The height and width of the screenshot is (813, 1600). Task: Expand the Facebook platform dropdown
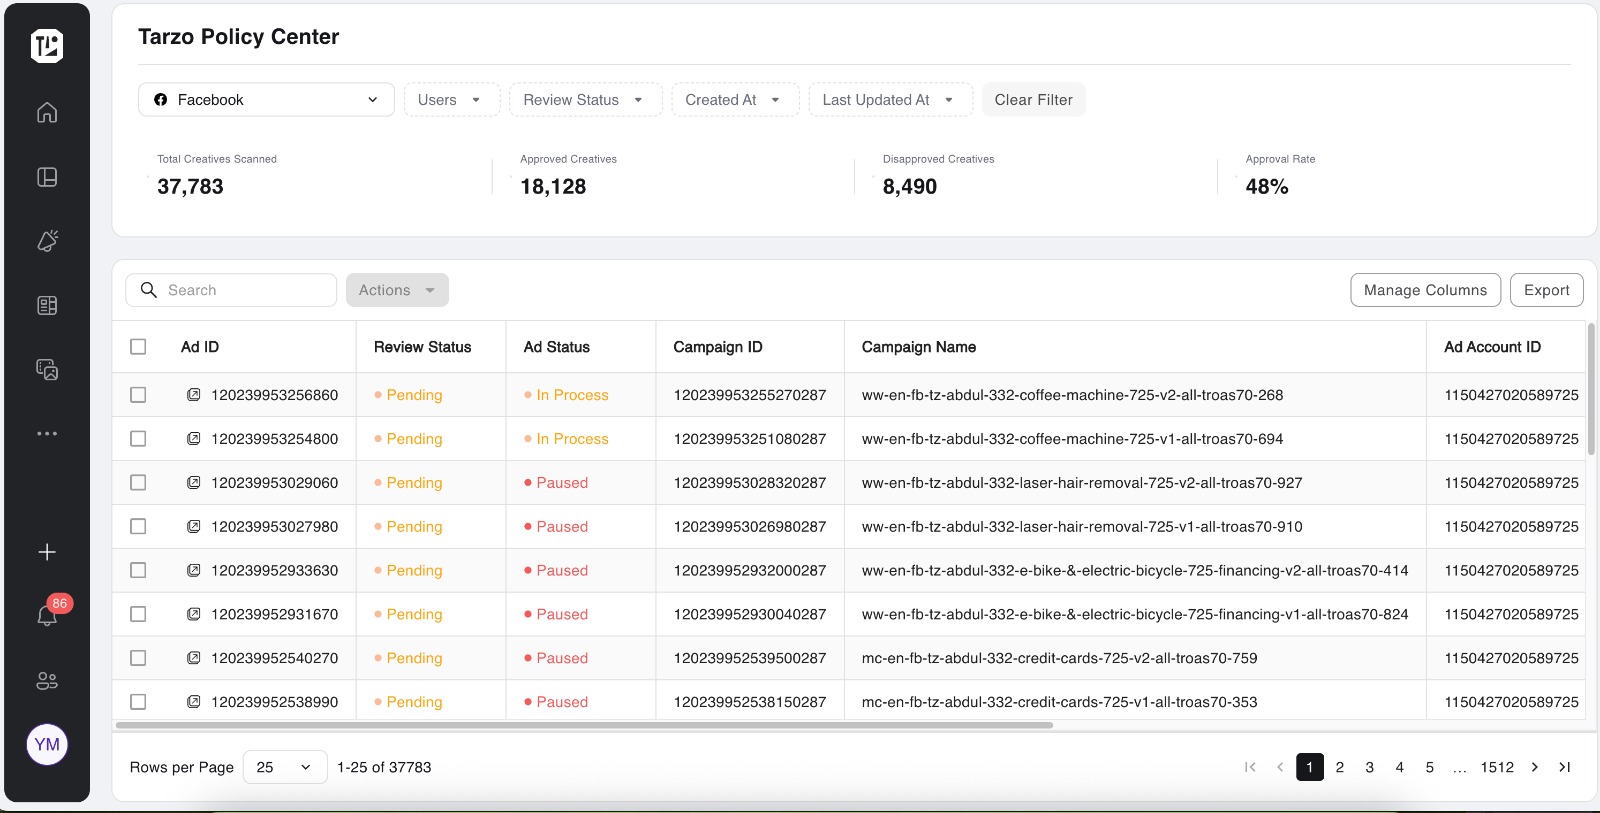[266, 100]
